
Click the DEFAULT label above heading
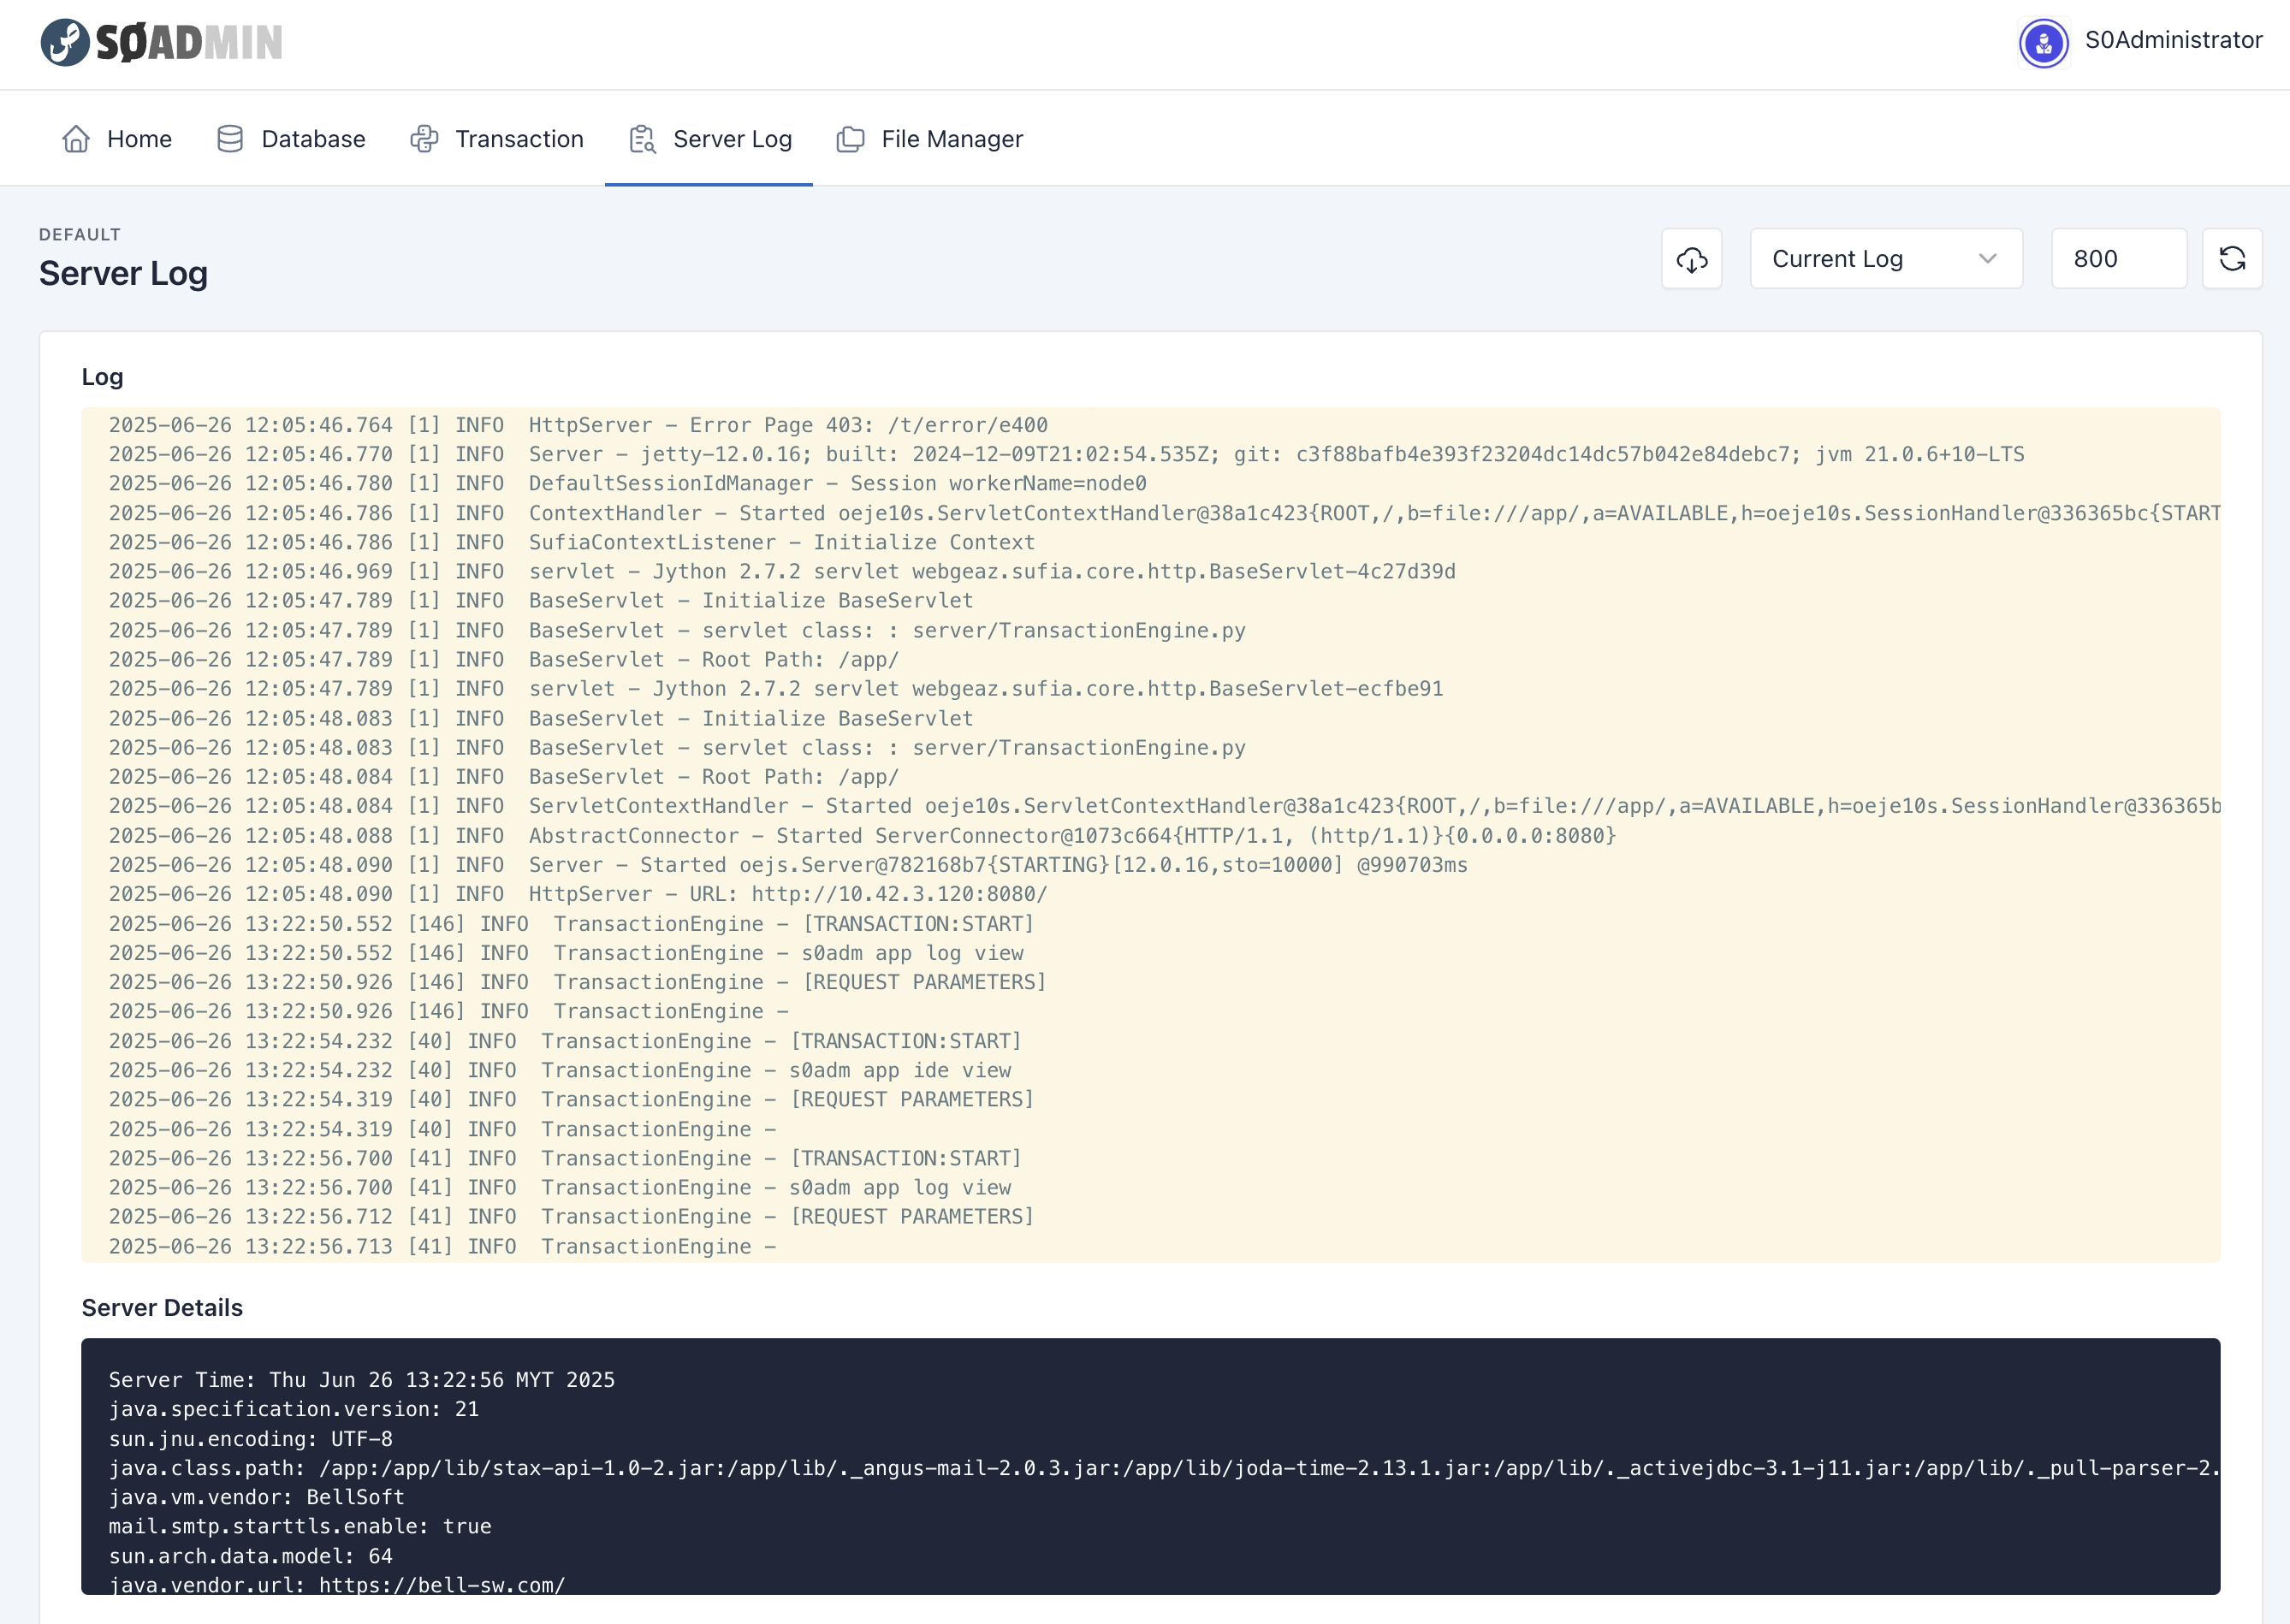pyautogui.click(x=80, y=234)
